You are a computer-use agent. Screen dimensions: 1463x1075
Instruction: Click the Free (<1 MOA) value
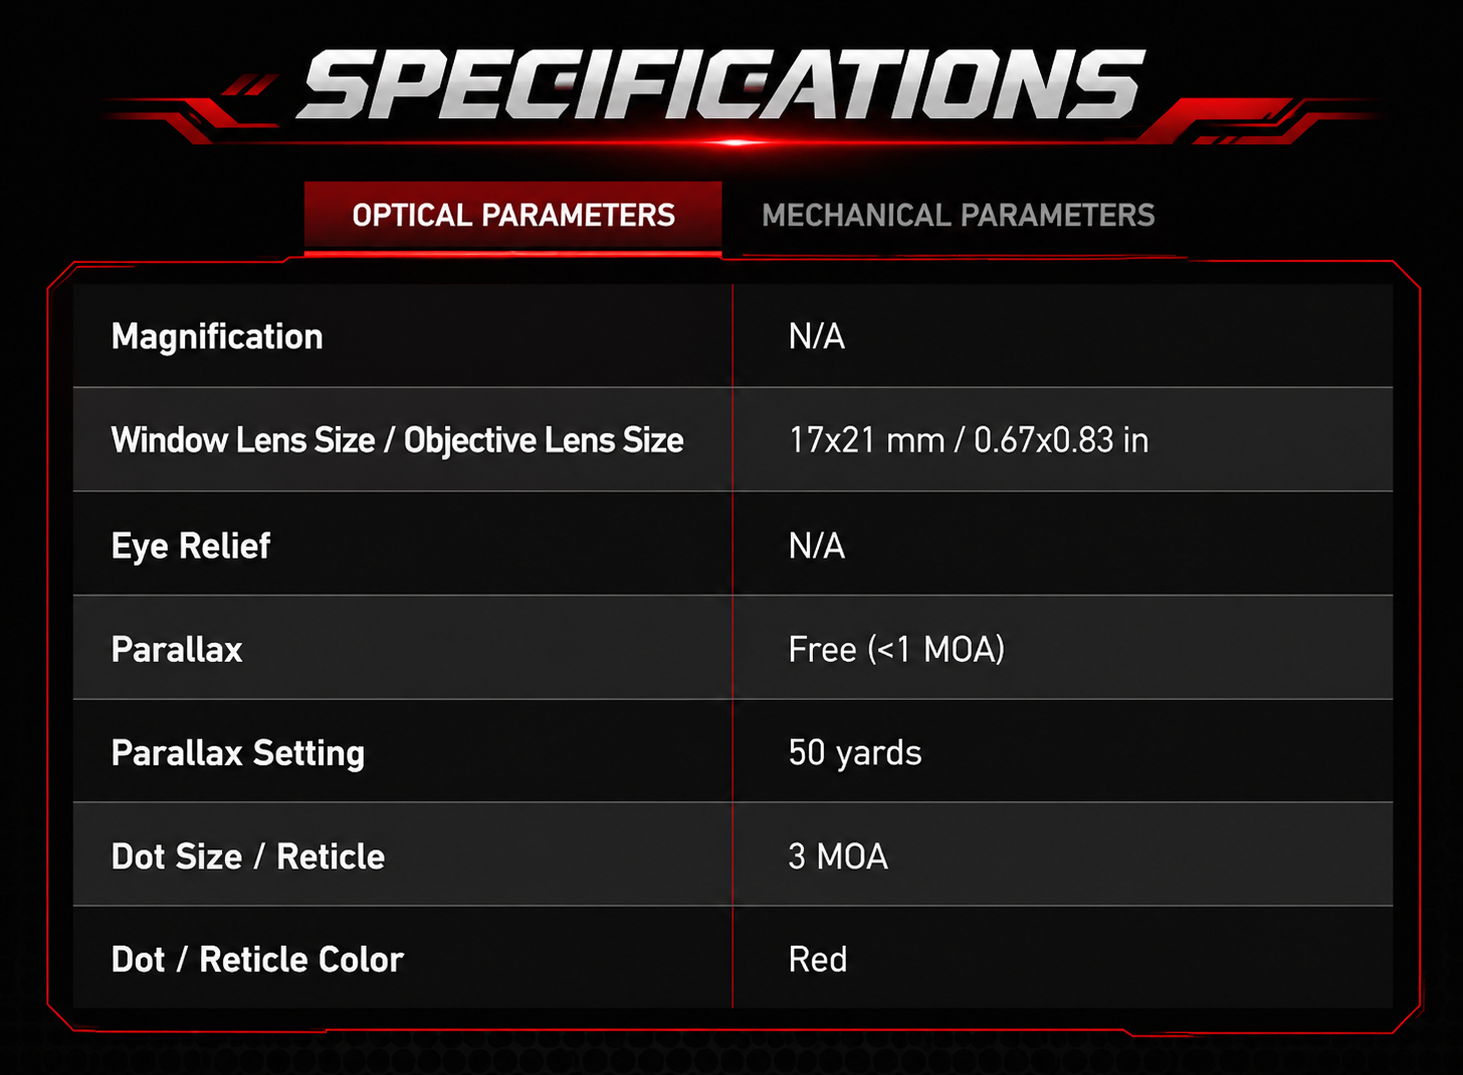point(896,650)
